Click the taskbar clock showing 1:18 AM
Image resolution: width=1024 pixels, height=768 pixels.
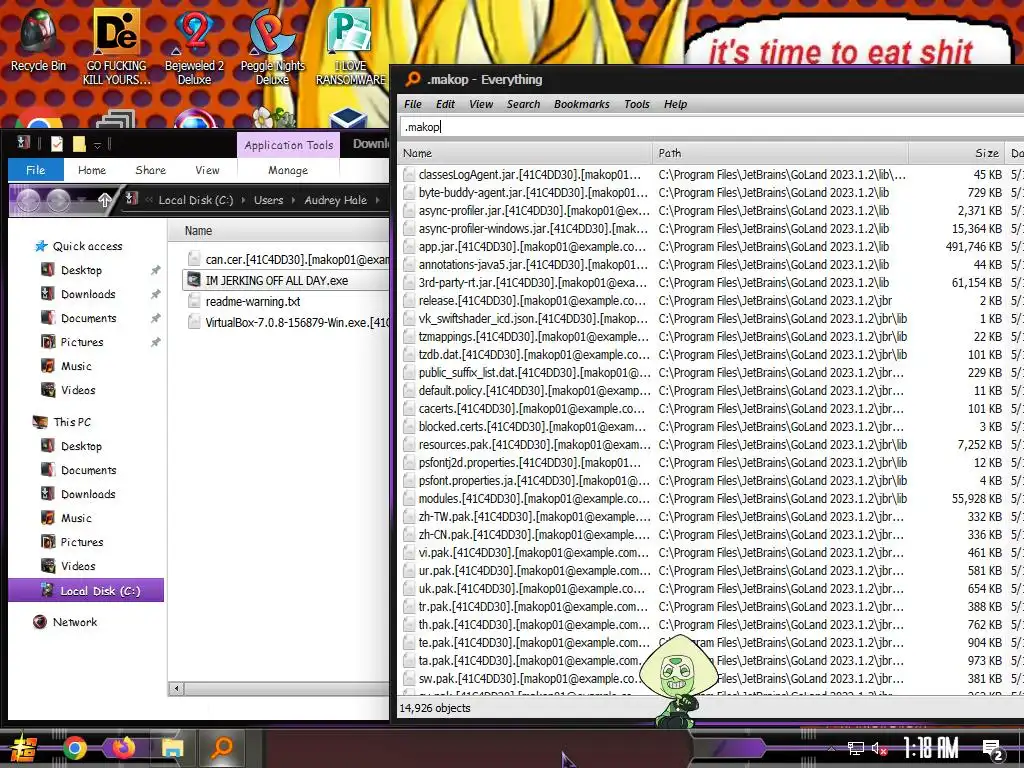click(930, 748)
